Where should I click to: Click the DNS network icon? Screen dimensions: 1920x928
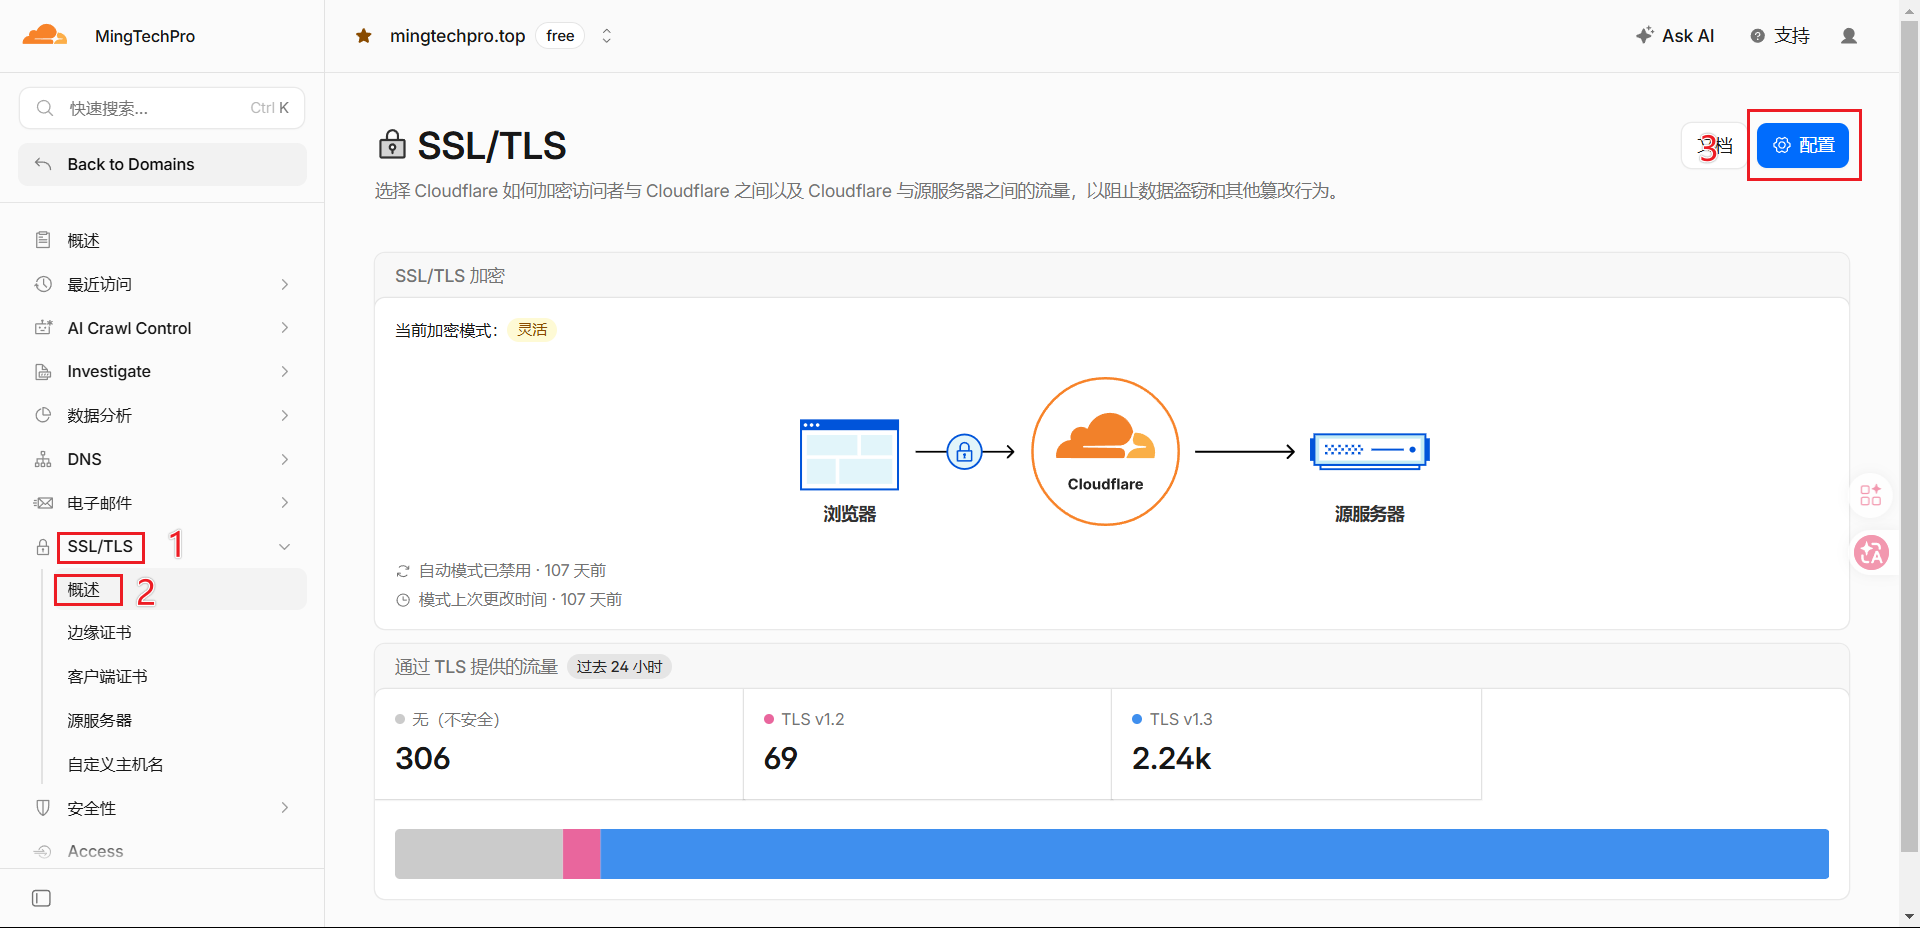tap(43, 459)
